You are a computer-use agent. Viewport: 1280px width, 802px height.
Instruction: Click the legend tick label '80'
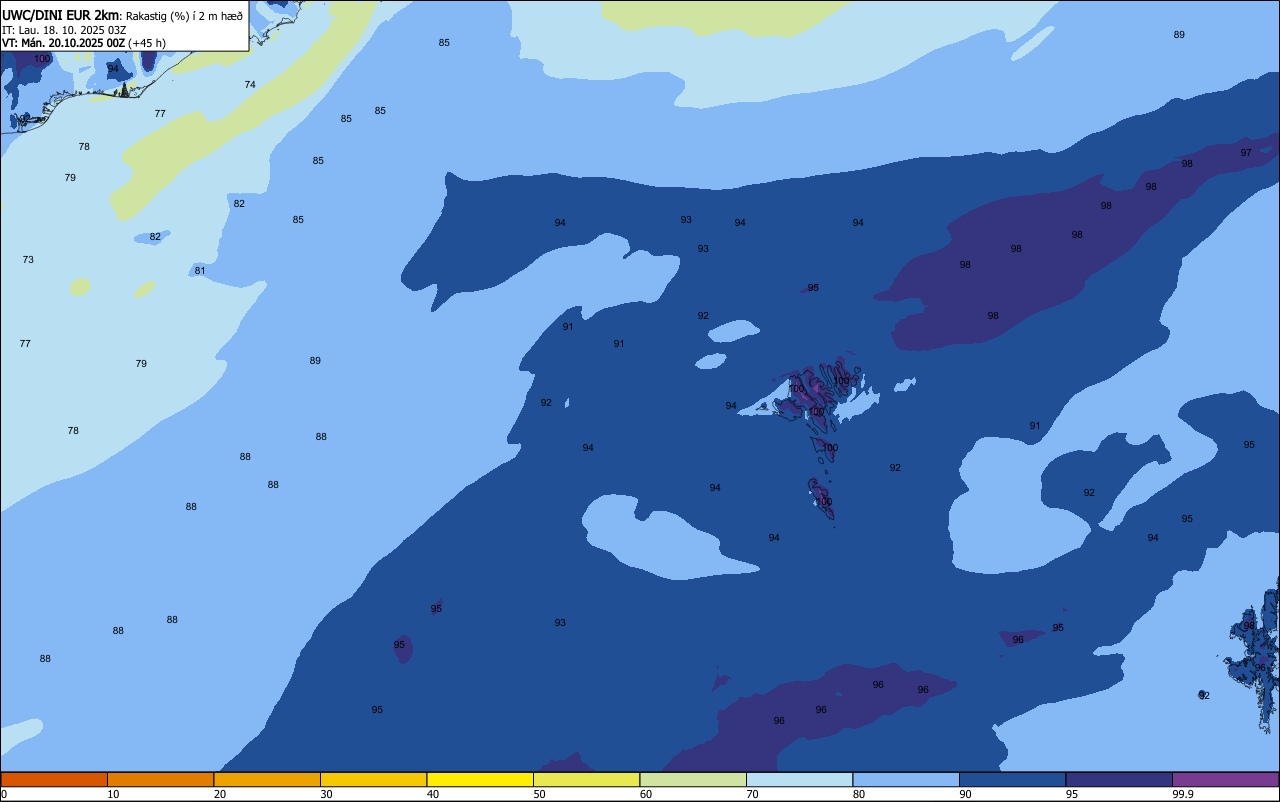coord(859,794)
